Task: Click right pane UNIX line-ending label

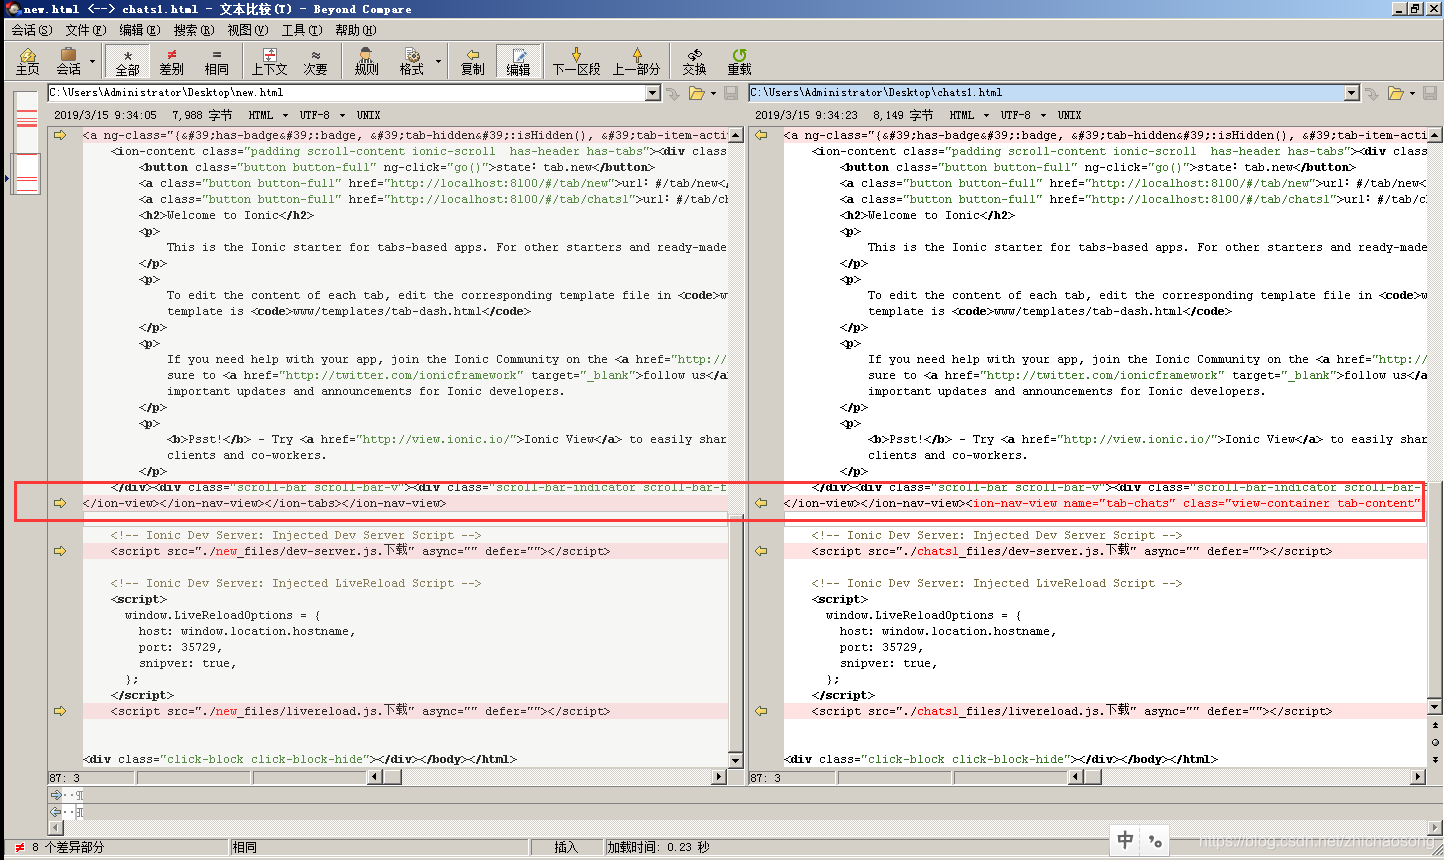Action: (x=1069, y=115)
